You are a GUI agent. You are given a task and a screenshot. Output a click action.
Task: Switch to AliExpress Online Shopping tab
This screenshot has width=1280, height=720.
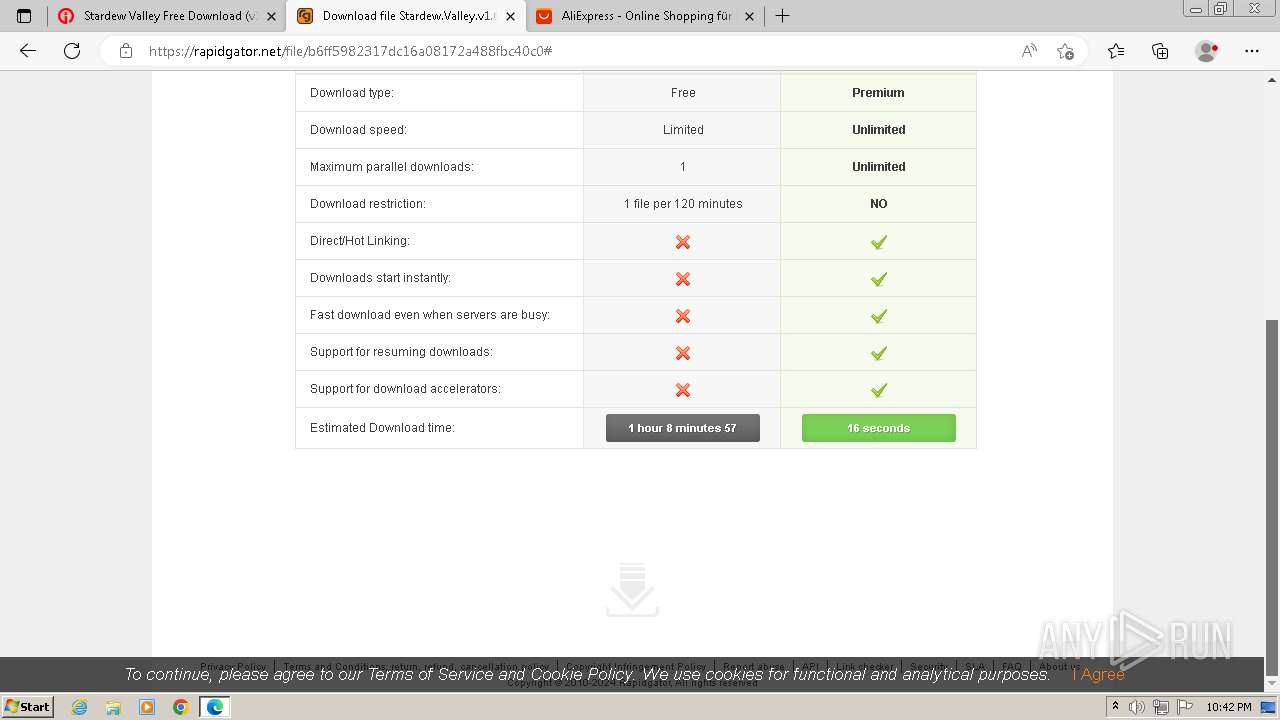645,16
